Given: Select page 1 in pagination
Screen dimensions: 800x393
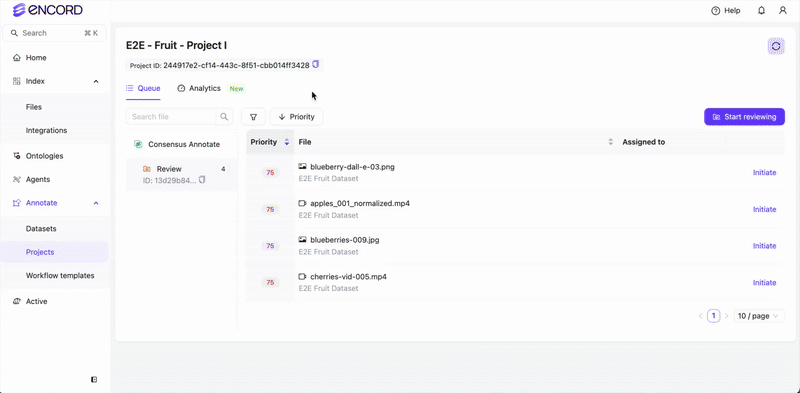Looking at the screenshot, I should (x=713, y=316).
